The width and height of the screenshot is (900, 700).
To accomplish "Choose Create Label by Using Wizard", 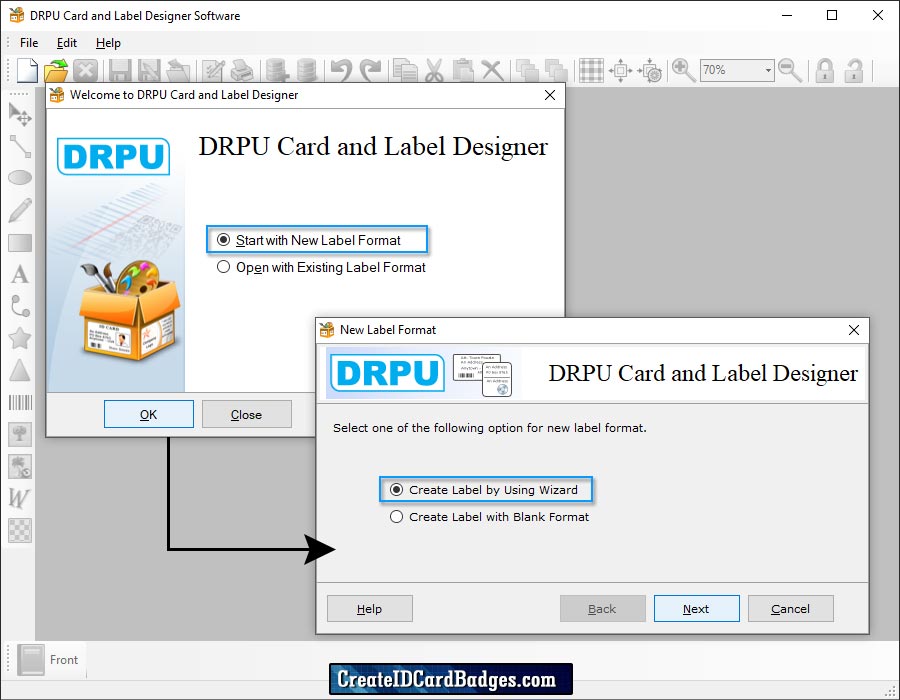I will click(486, 489).
